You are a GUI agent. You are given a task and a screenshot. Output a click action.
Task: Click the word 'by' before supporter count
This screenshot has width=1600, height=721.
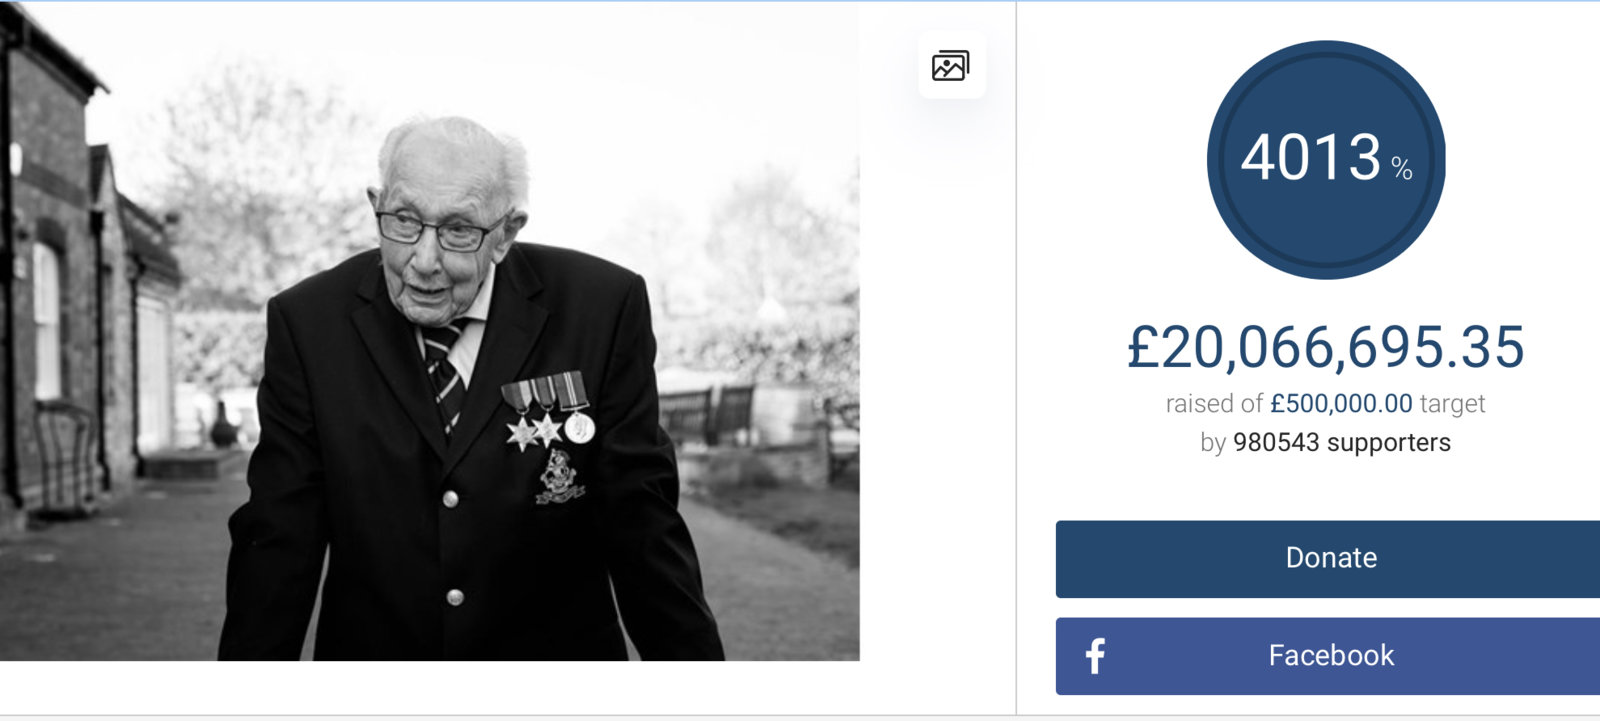point(1213,443)
